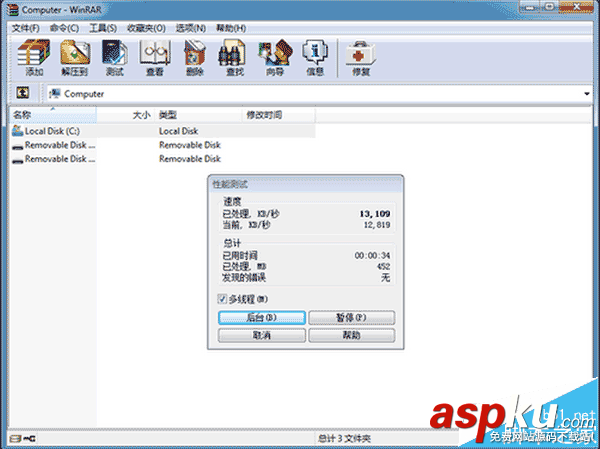Click the Delete (删除) toolbar icon

click(195, 57)
